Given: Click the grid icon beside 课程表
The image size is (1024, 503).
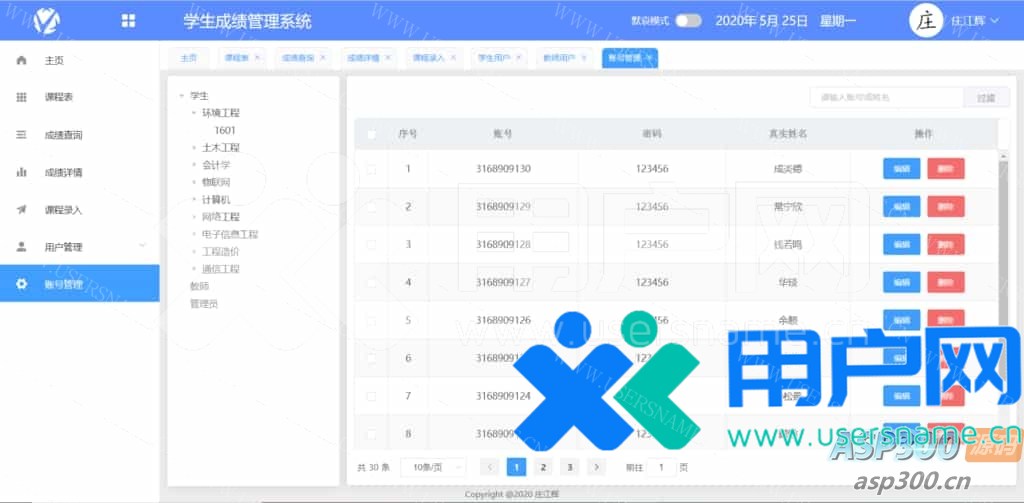Looking at the screenshot, I should (21, 97).
